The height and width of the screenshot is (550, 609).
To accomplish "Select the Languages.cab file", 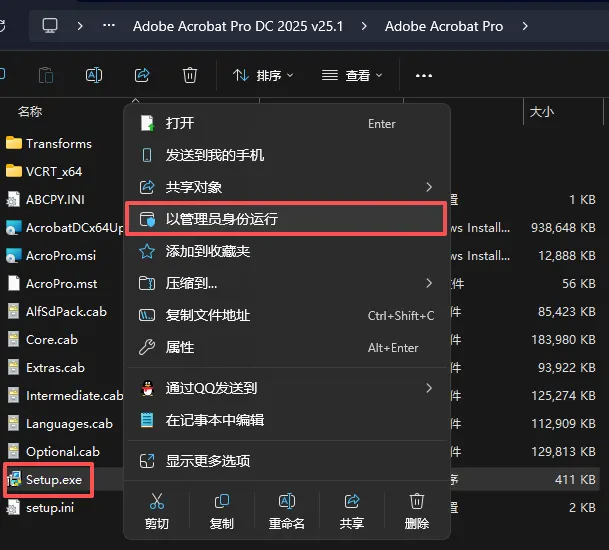I will (x=60, y=423).
